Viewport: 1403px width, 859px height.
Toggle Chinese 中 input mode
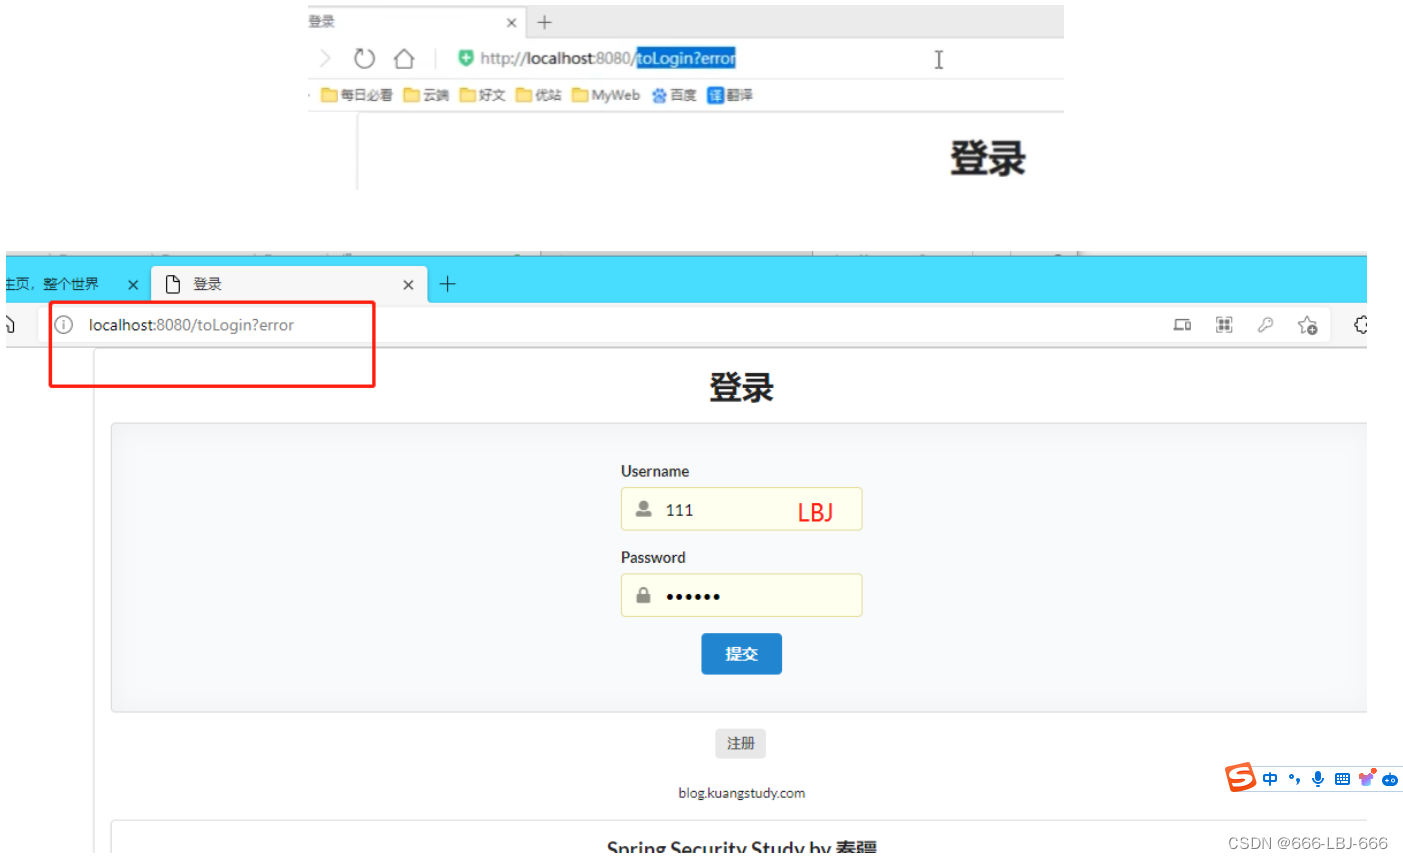pos(1270,779)
